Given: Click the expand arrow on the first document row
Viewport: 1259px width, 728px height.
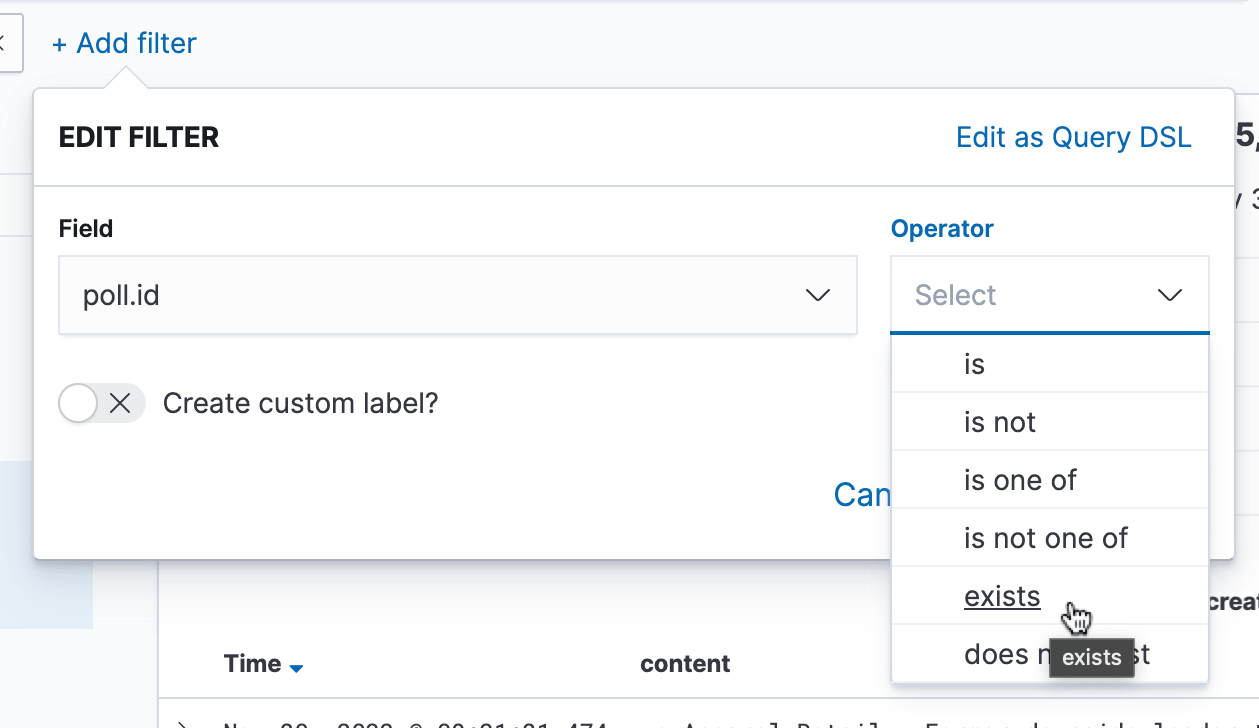Looking at the screenshot, I should pos(182,722).
